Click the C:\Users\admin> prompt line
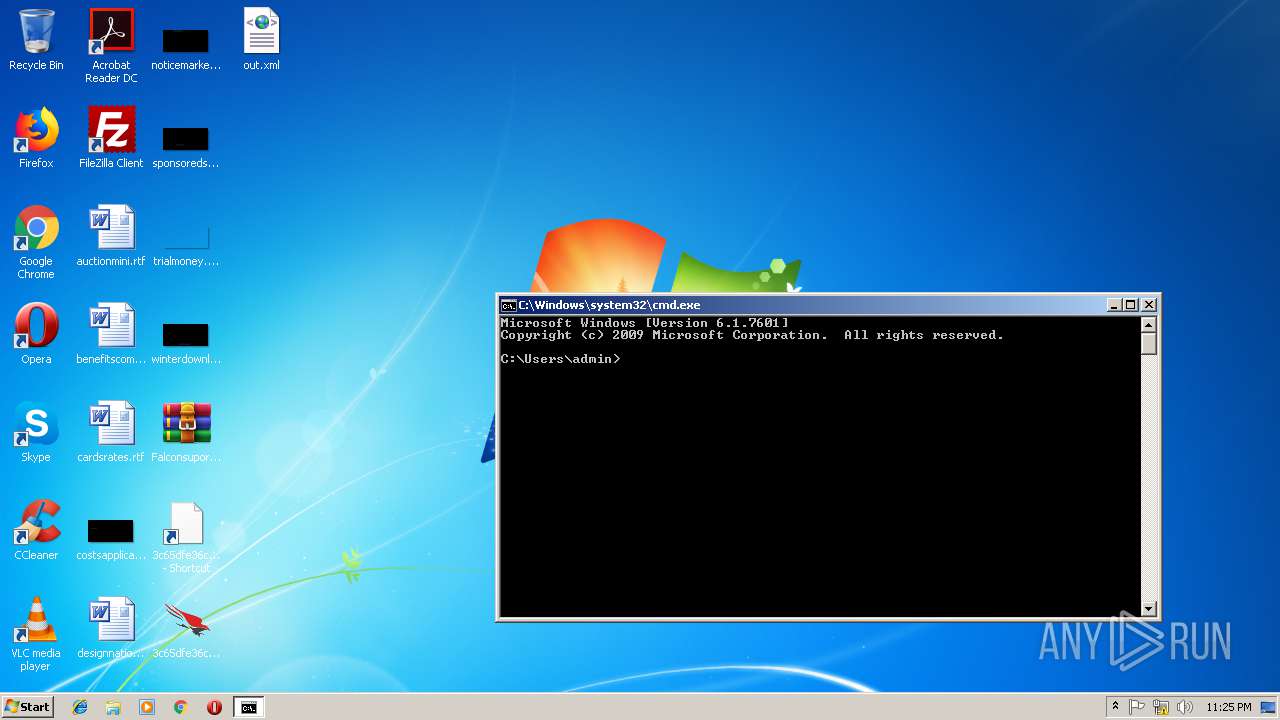This screenshot has height=720, width=1280. coord(560,359)
